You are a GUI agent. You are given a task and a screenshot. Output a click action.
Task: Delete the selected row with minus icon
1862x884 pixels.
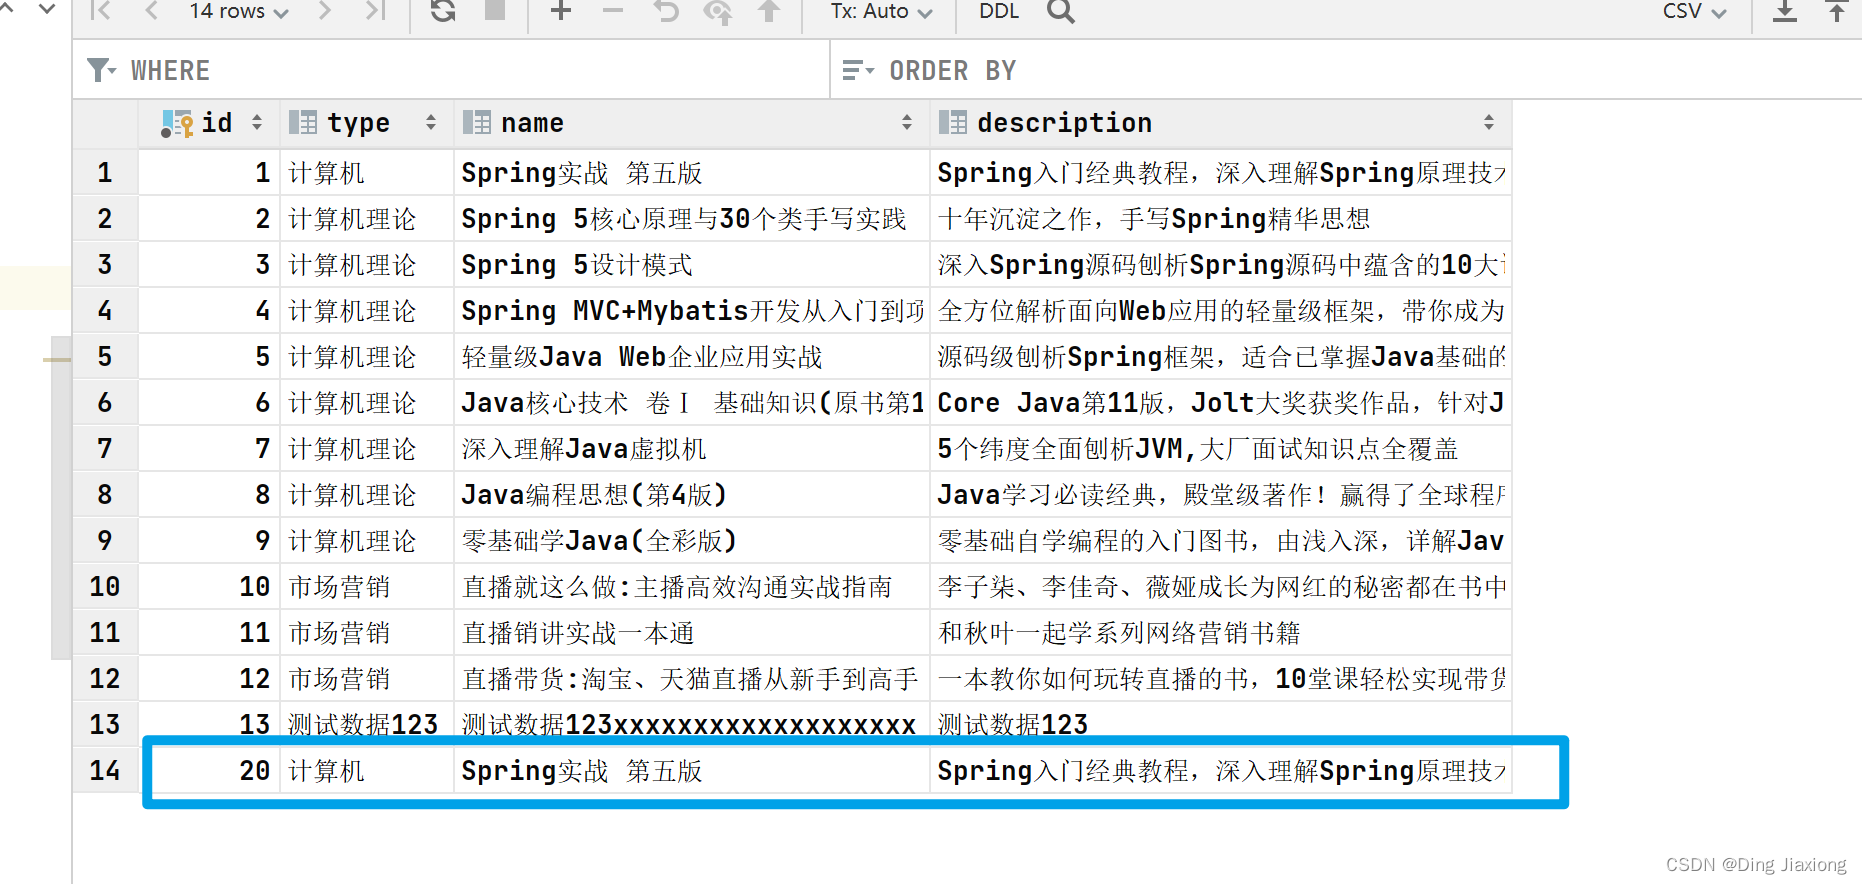tap(613, 11)
